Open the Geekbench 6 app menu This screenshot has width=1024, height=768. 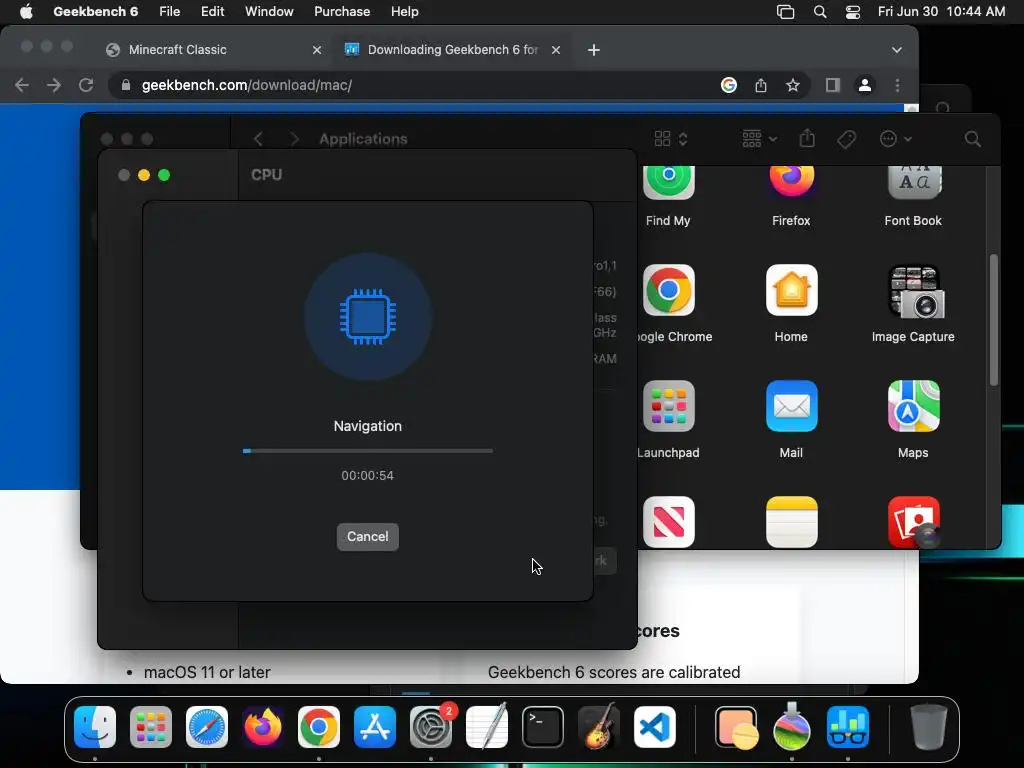95,12
